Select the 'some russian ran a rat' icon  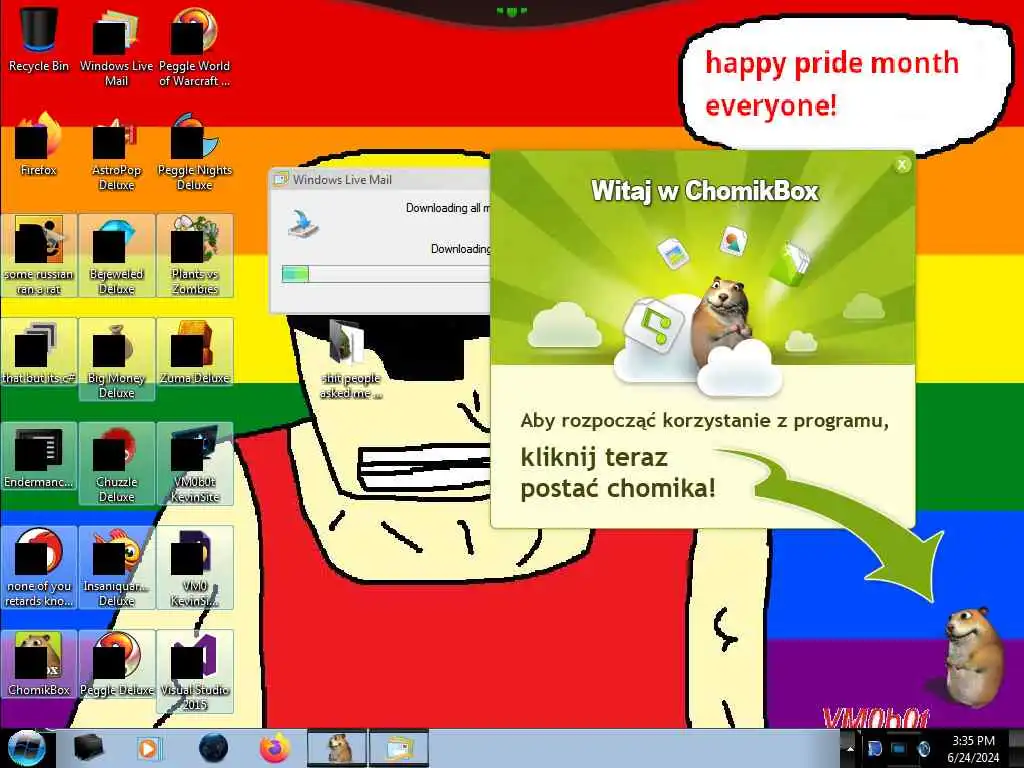pos(39,255)
